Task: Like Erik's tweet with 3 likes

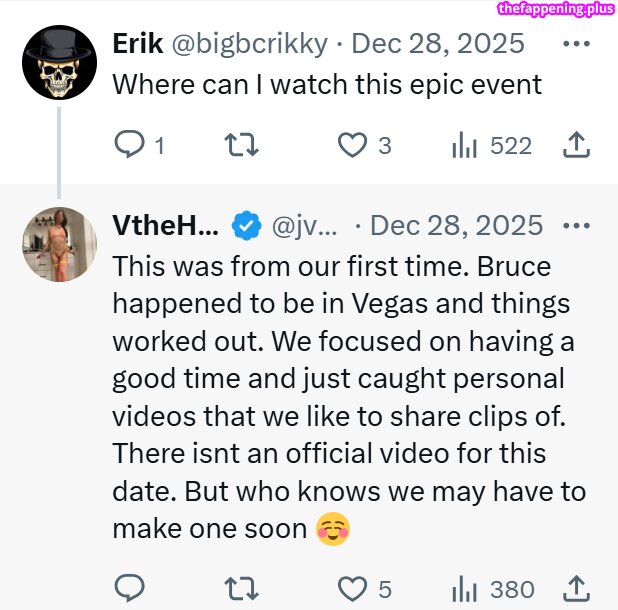Action: point(352,146)
